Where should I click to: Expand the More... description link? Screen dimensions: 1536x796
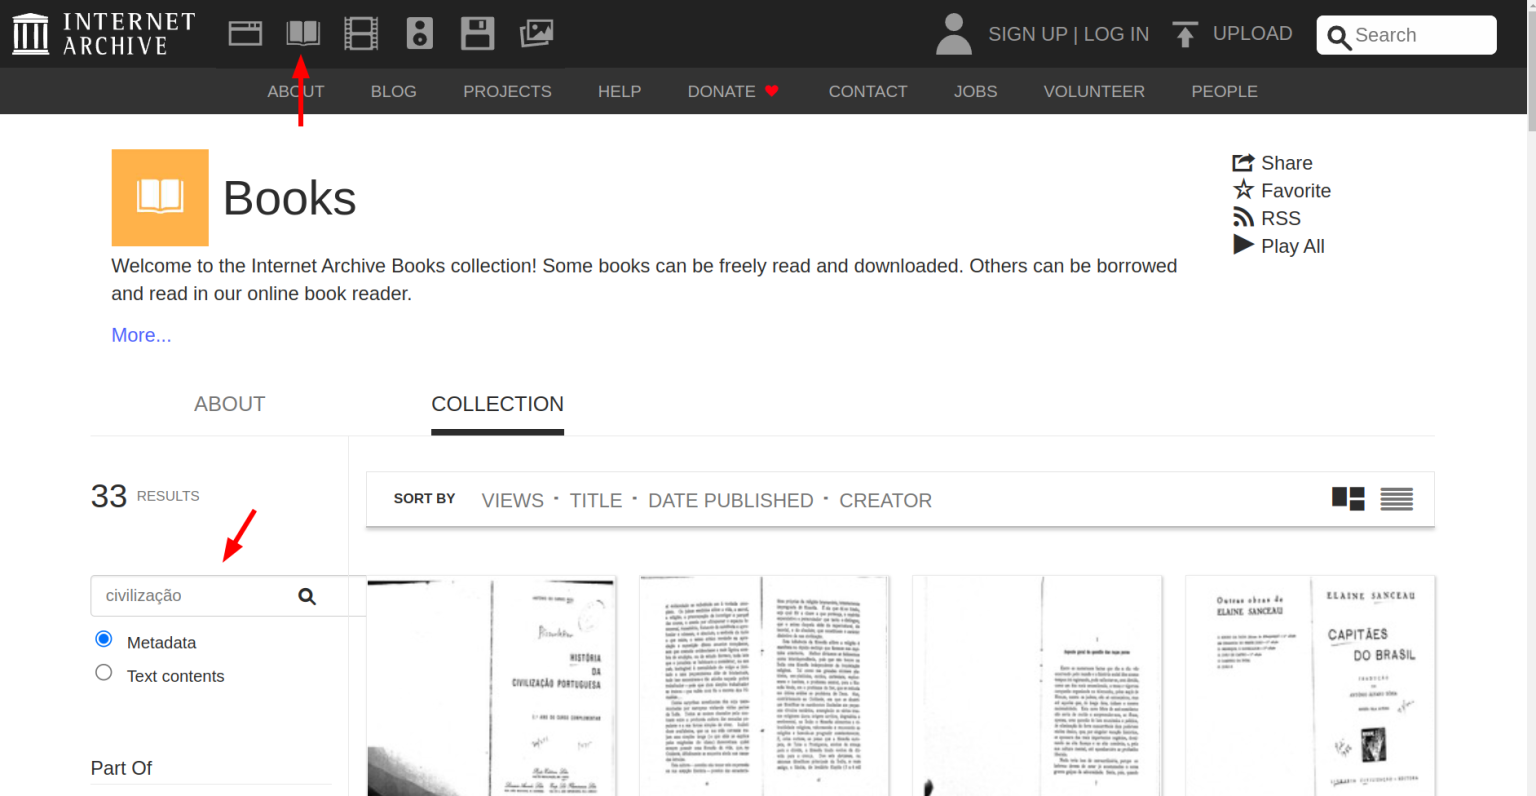coord(141,335)
